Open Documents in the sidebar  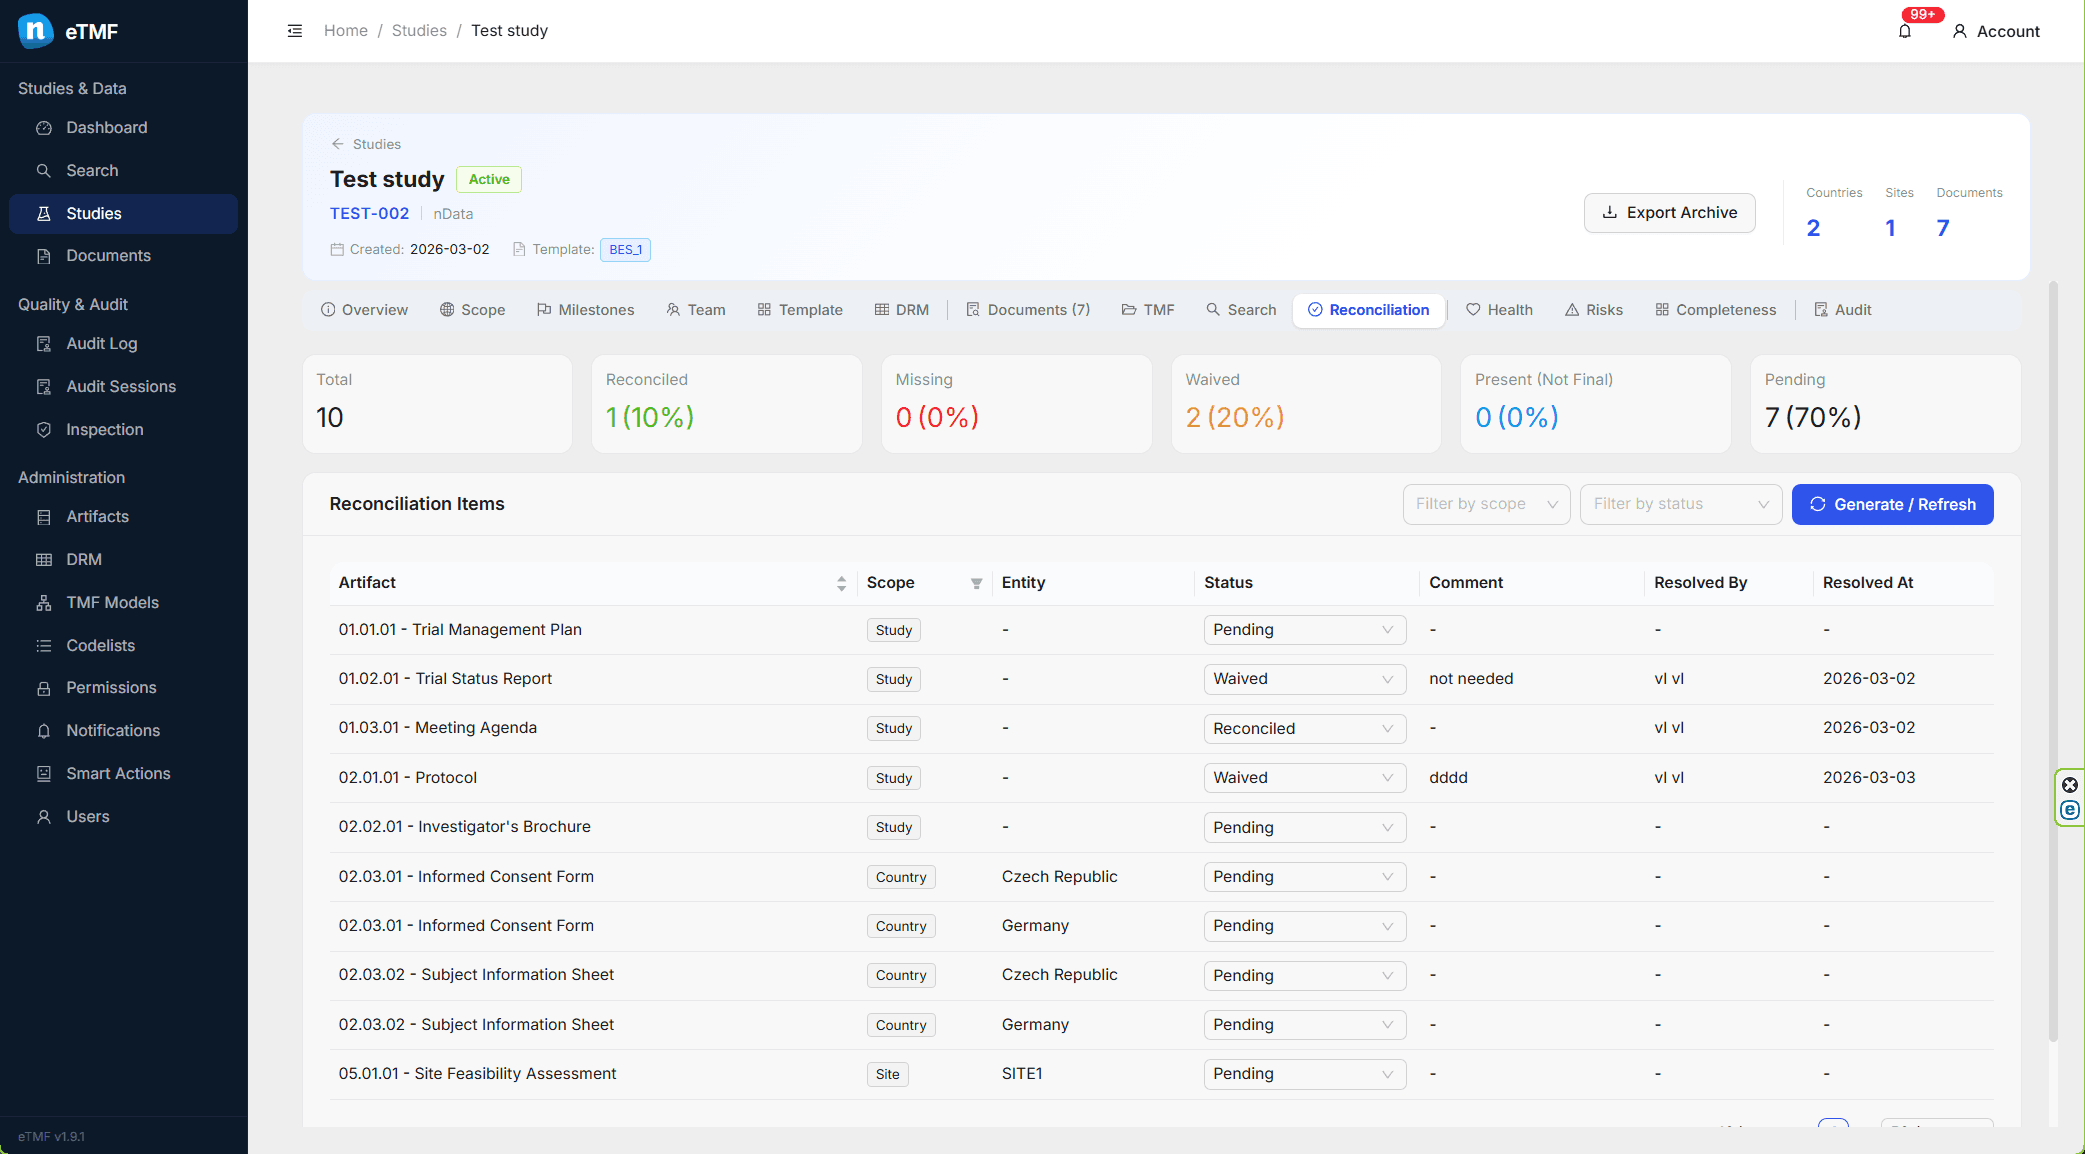tap(123, 256)
